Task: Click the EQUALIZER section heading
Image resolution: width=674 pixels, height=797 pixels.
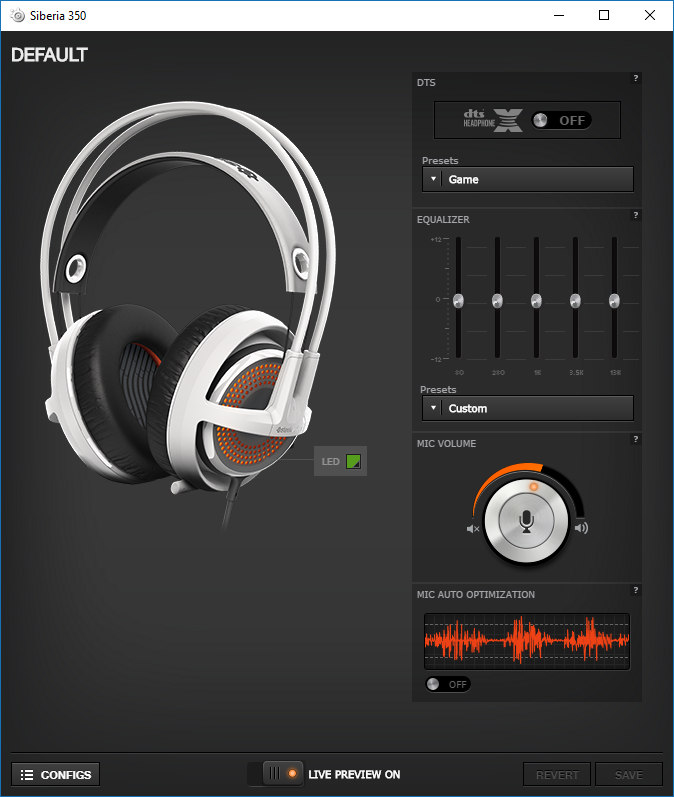Action: point(443,220)
